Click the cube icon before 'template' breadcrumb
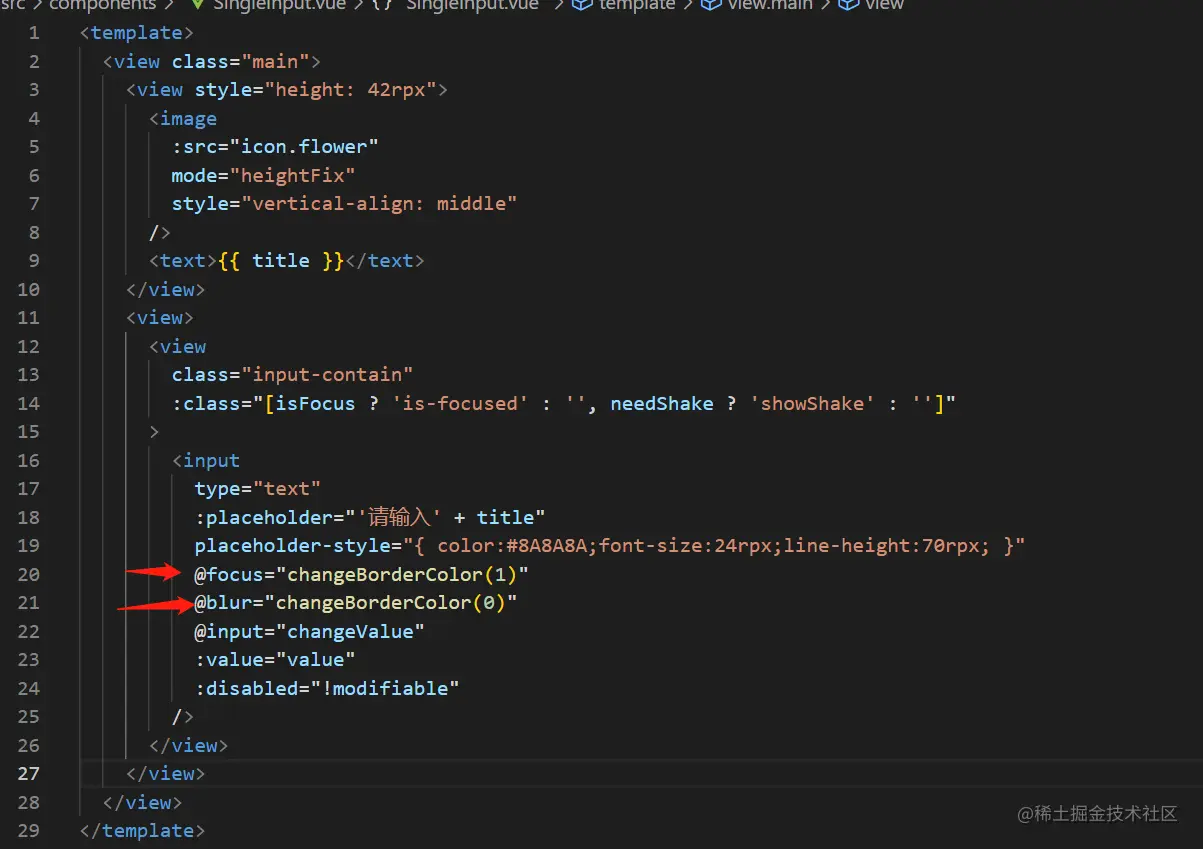 (582, 5)
